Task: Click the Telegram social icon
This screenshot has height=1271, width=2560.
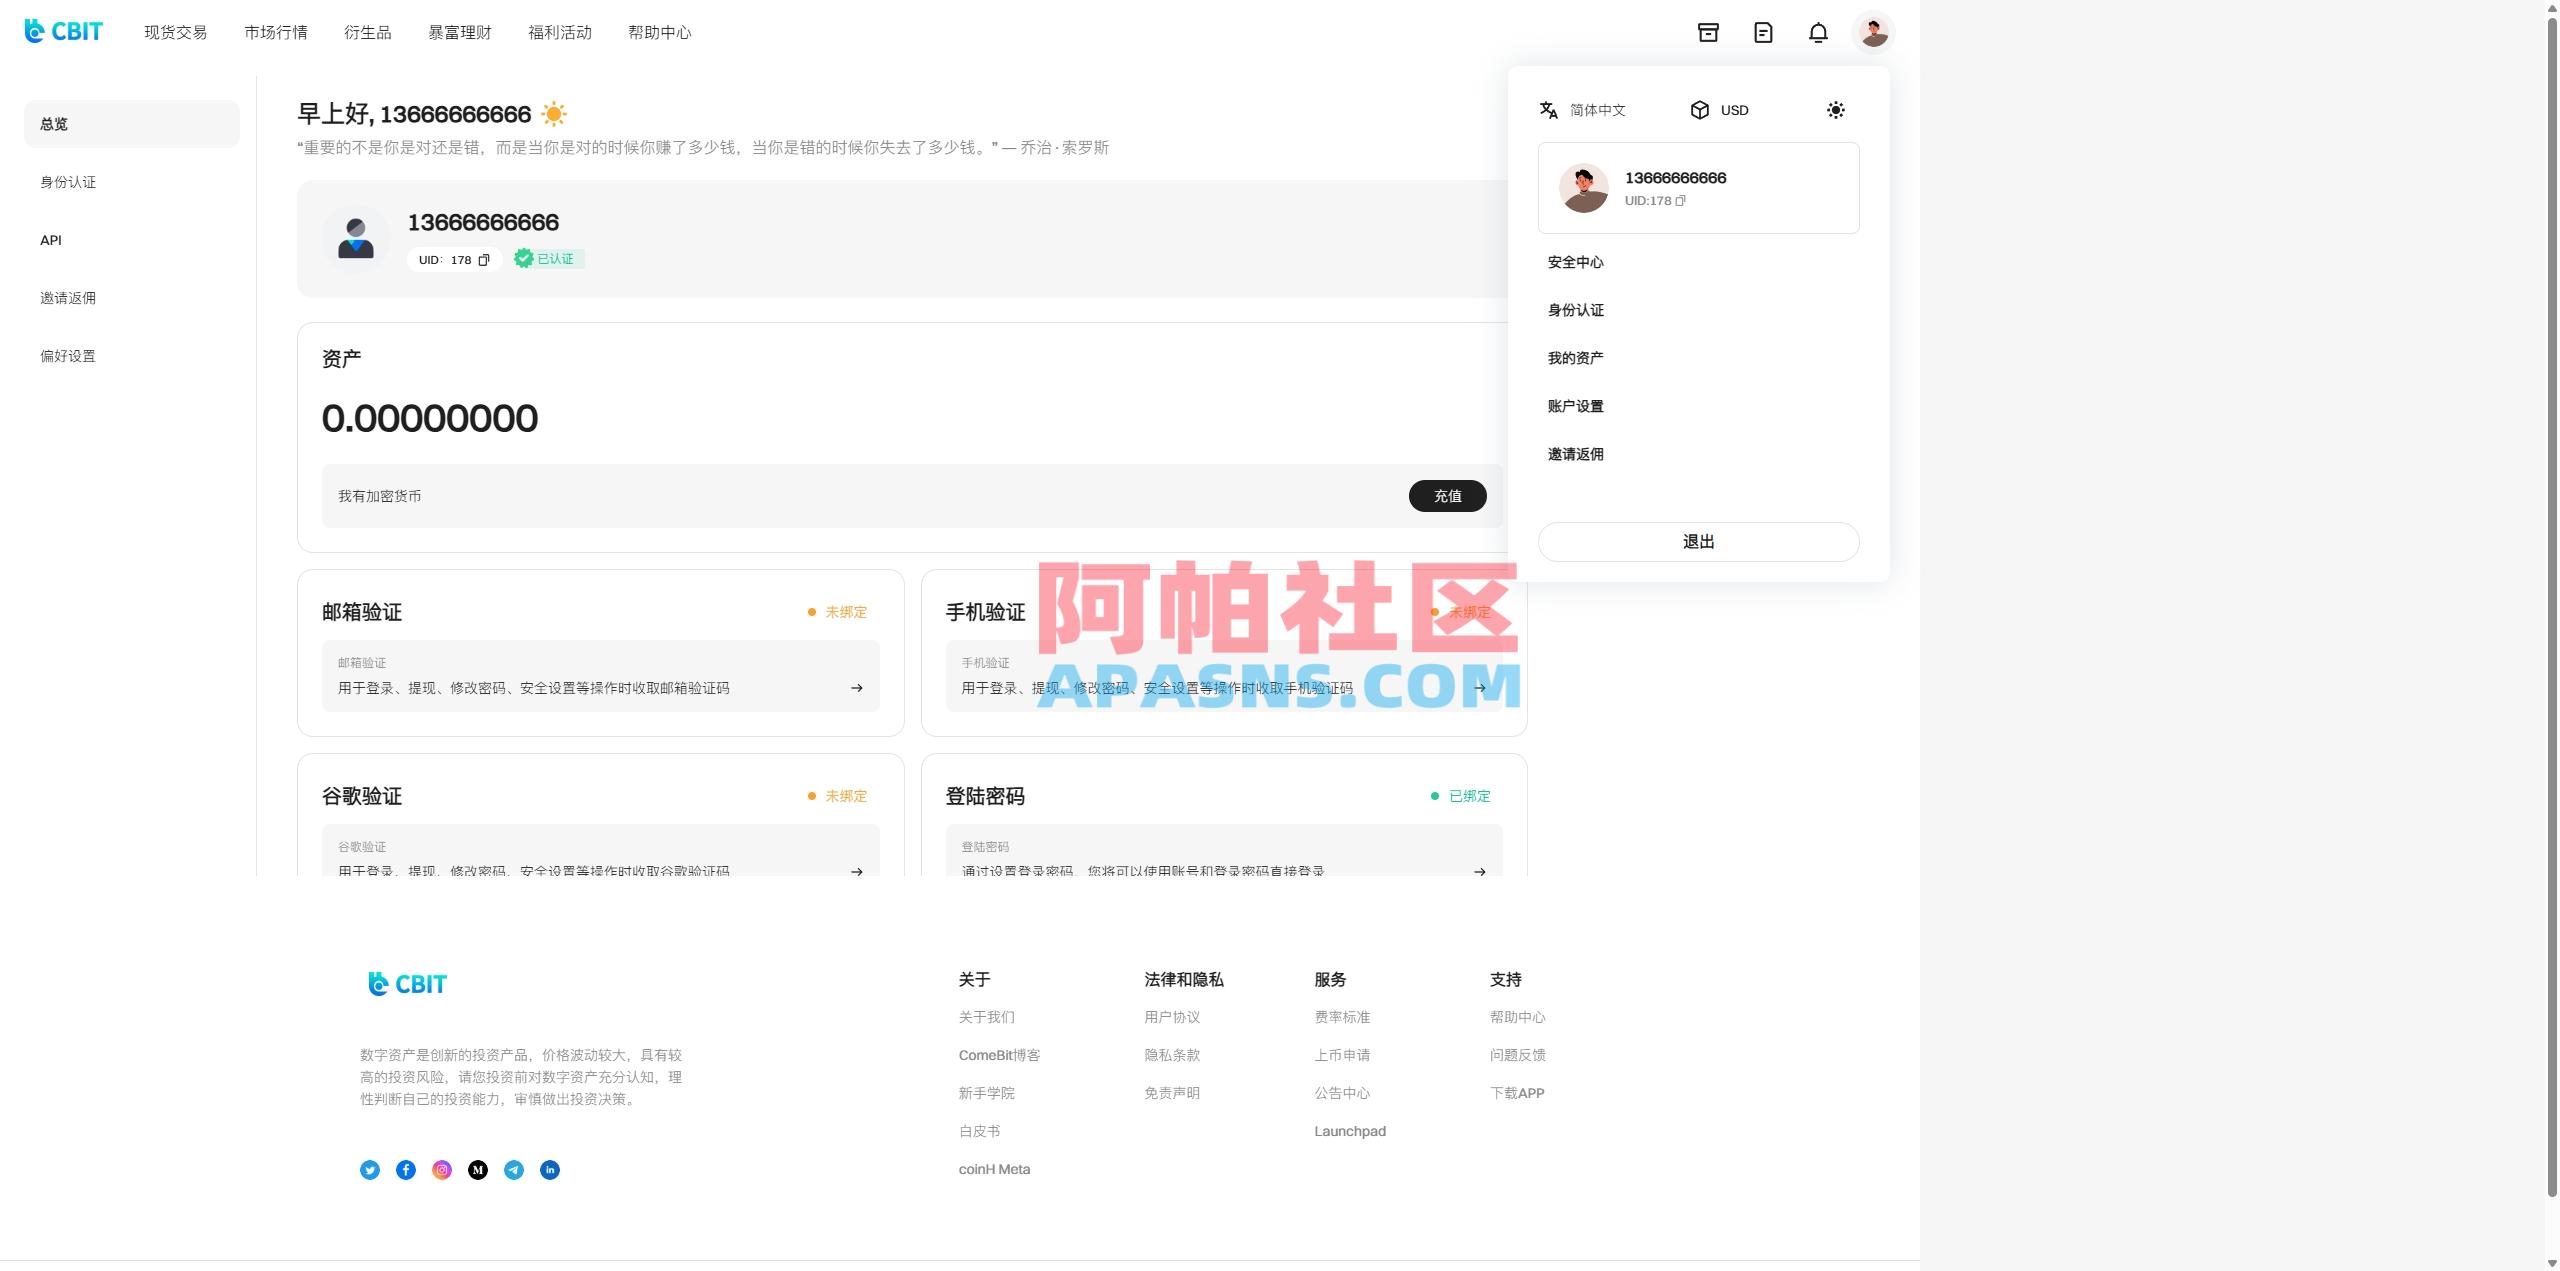Action: click(x=515, y=1169)
